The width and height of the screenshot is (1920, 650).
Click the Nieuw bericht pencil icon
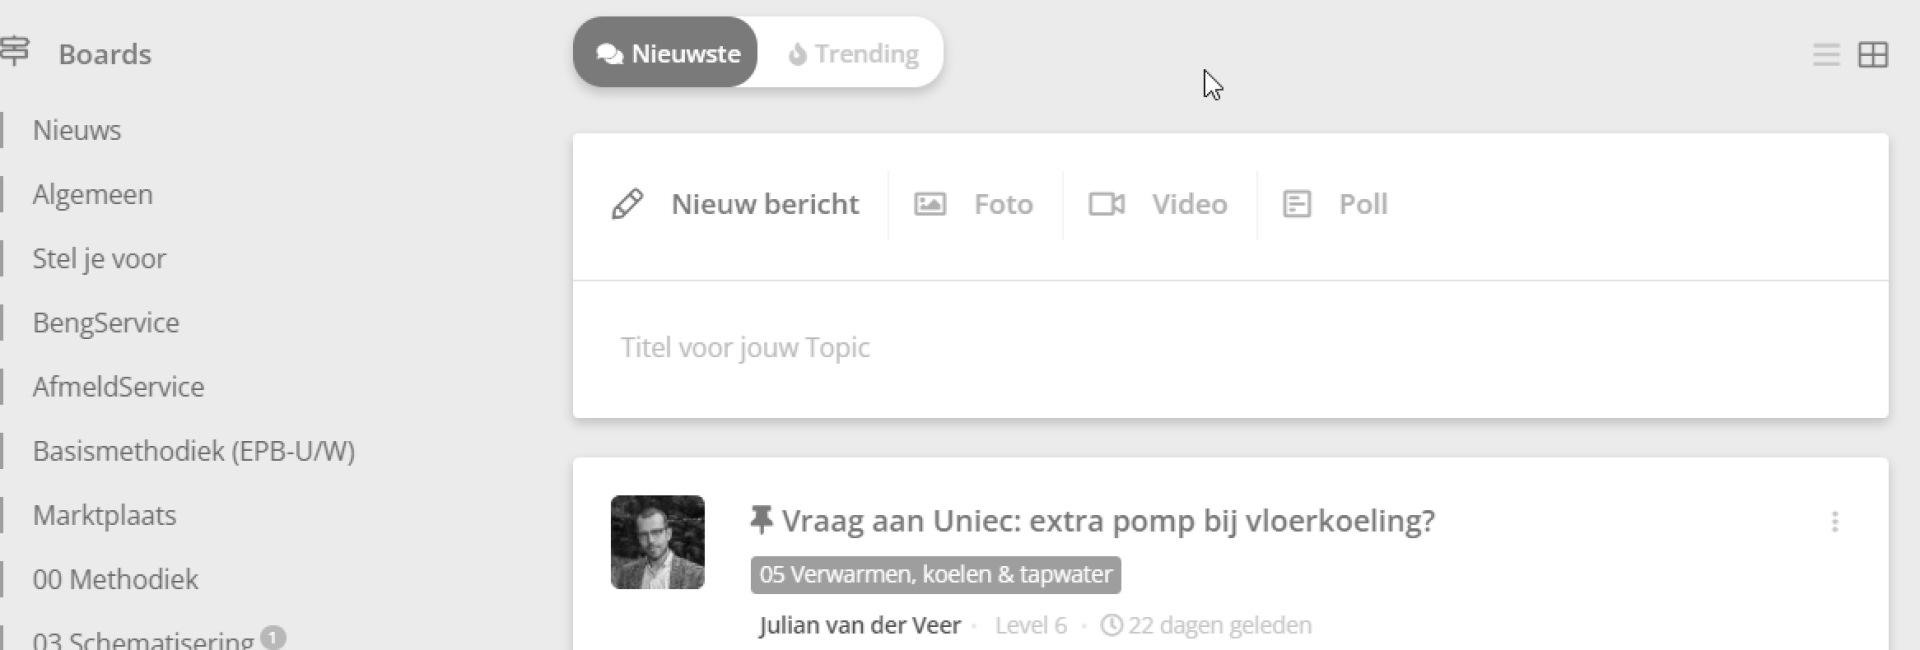(627, 204)
